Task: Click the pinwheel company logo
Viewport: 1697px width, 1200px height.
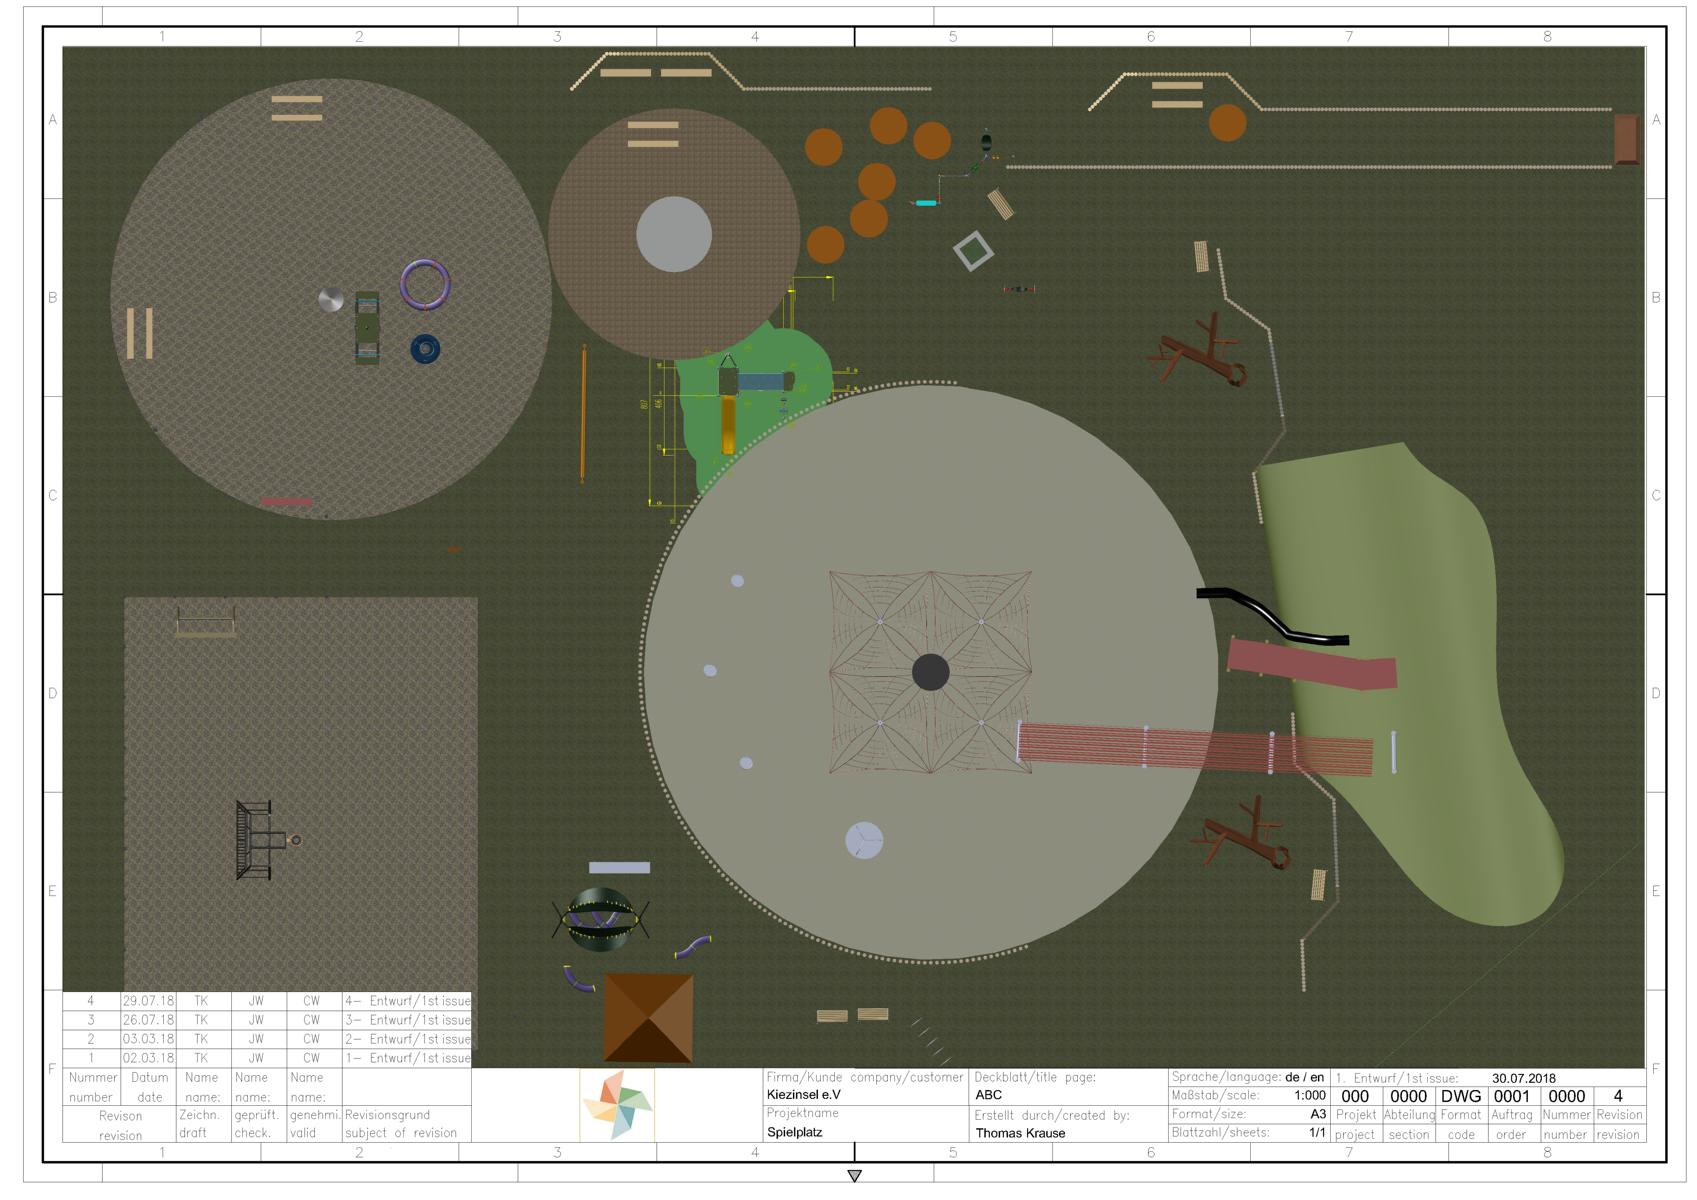Action: point(617,1105)
